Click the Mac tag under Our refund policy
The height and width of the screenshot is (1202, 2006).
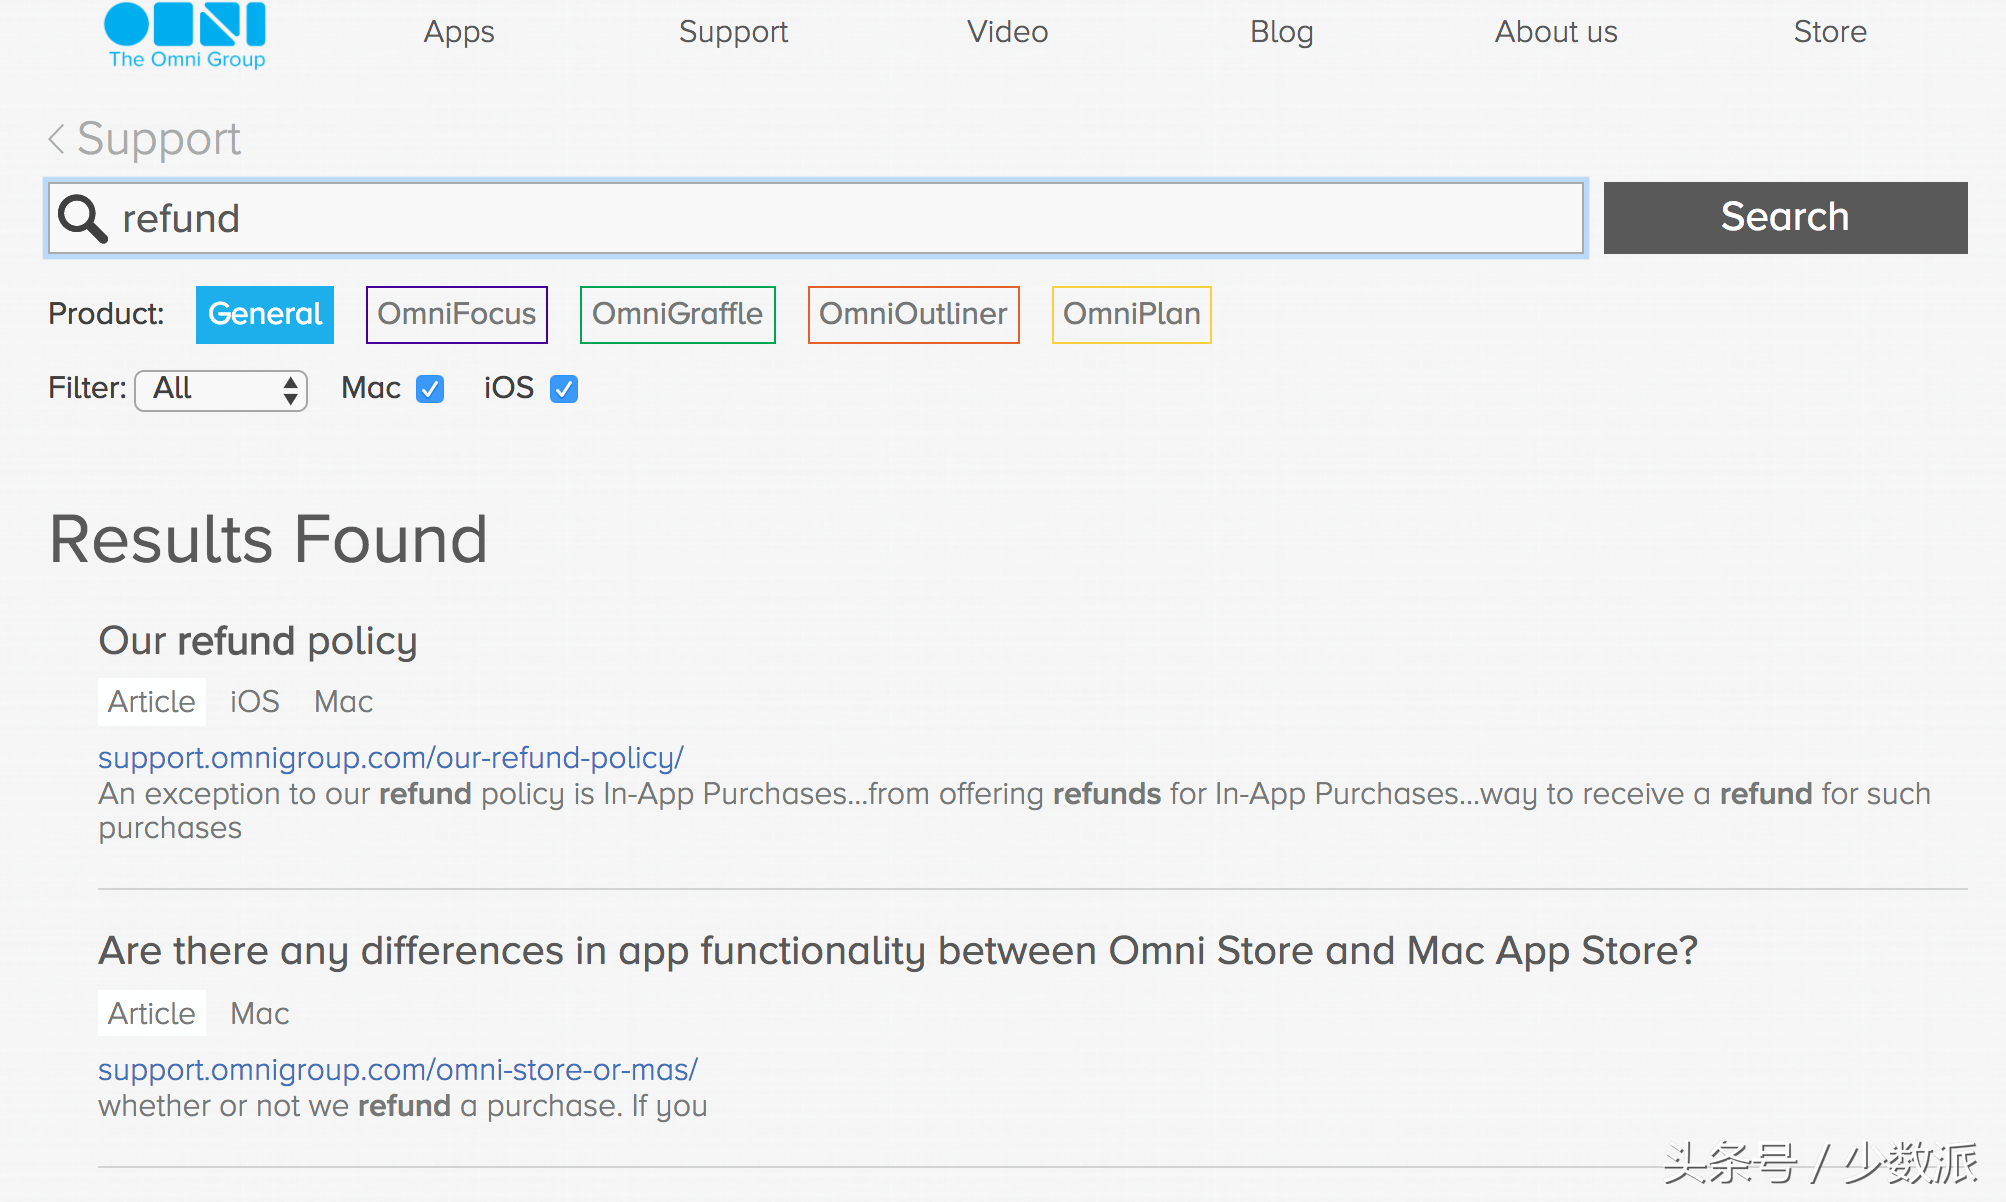(343, 702)
